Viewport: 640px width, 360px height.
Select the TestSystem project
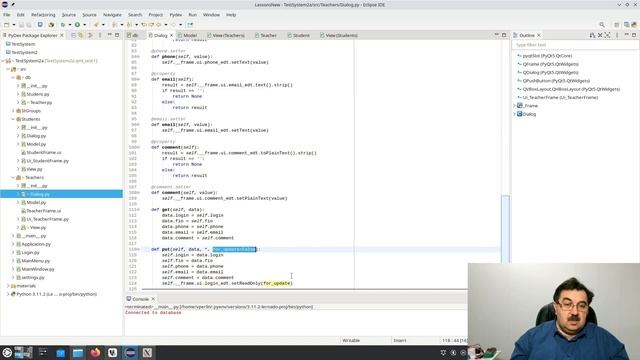pos(23,44)
